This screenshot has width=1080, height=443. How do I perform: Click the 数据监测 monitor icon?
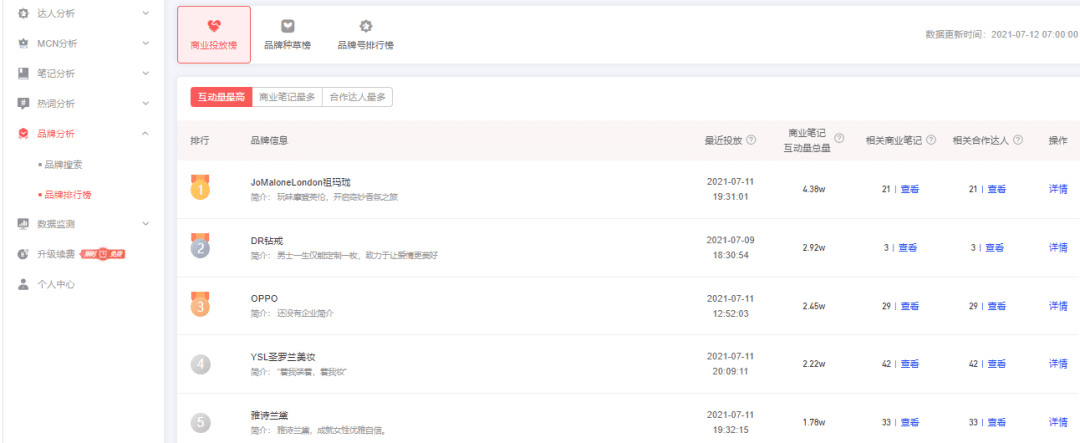(23, 224)
